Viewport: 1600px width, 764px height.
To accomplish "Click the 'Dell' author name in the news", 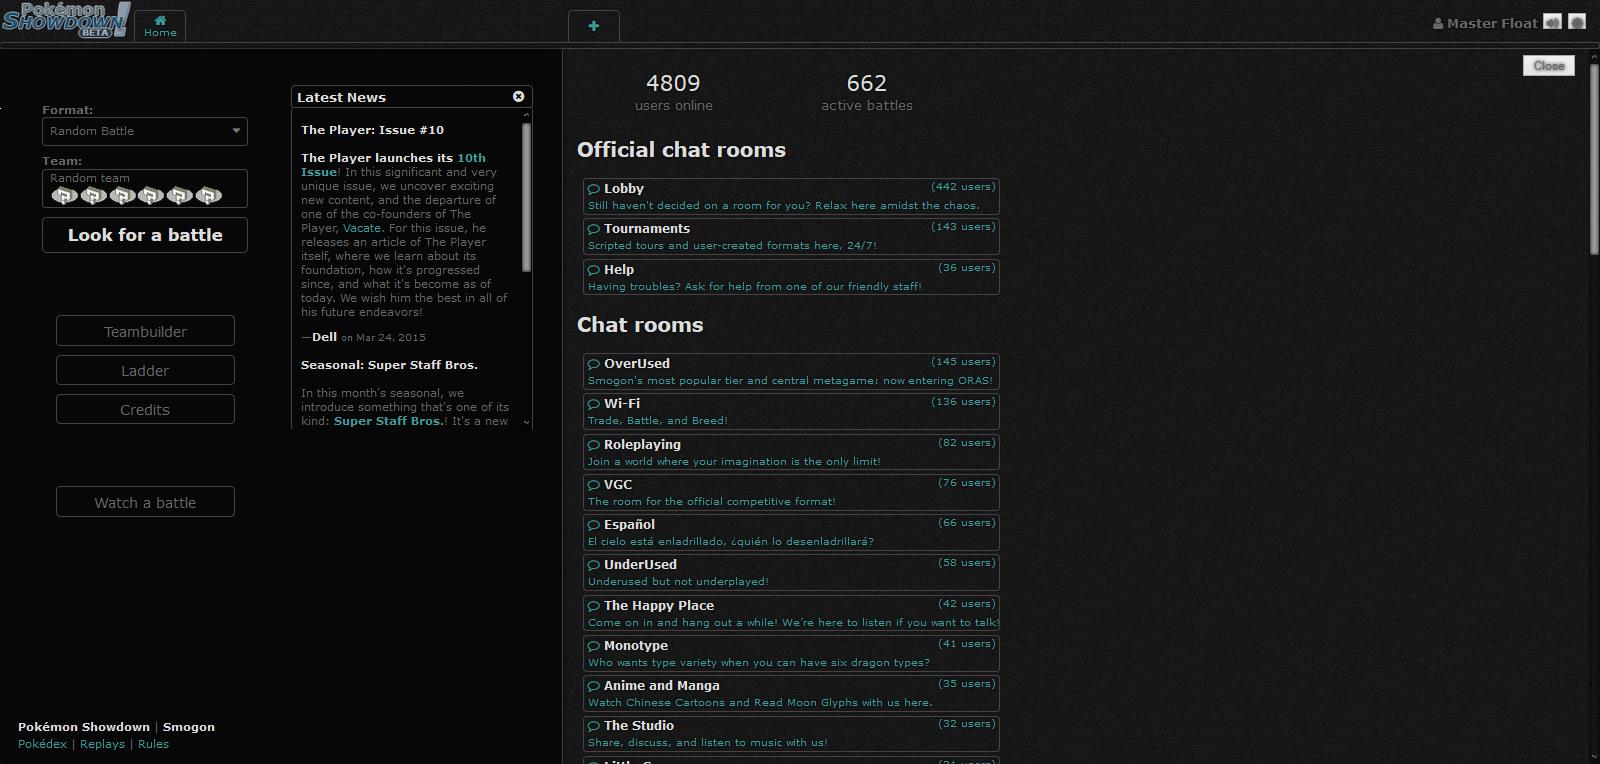I will 324,337.
